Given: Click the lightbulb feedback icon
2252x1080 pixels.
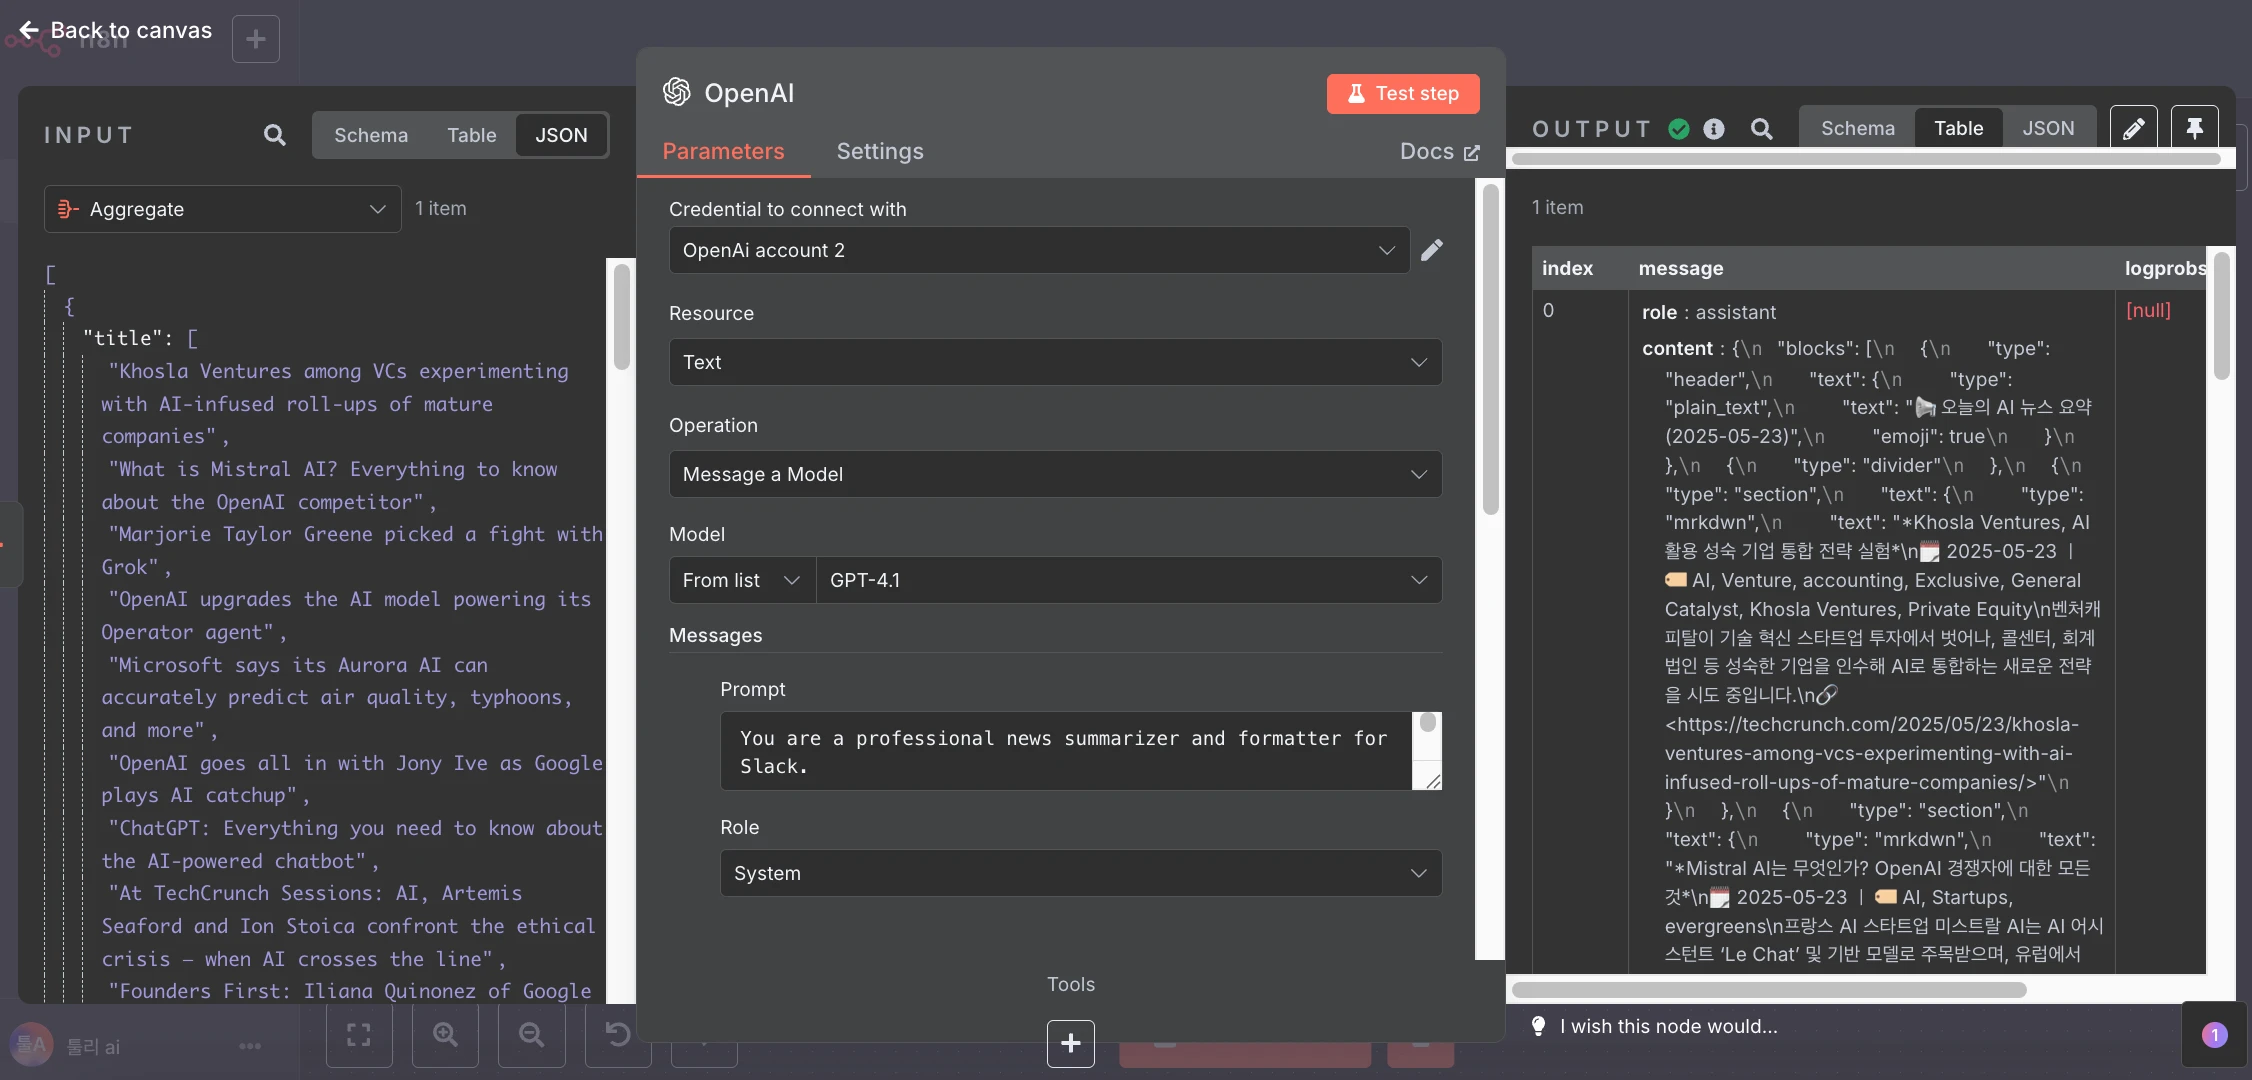Looking at the screenshot, I should coord(1539,1026).
